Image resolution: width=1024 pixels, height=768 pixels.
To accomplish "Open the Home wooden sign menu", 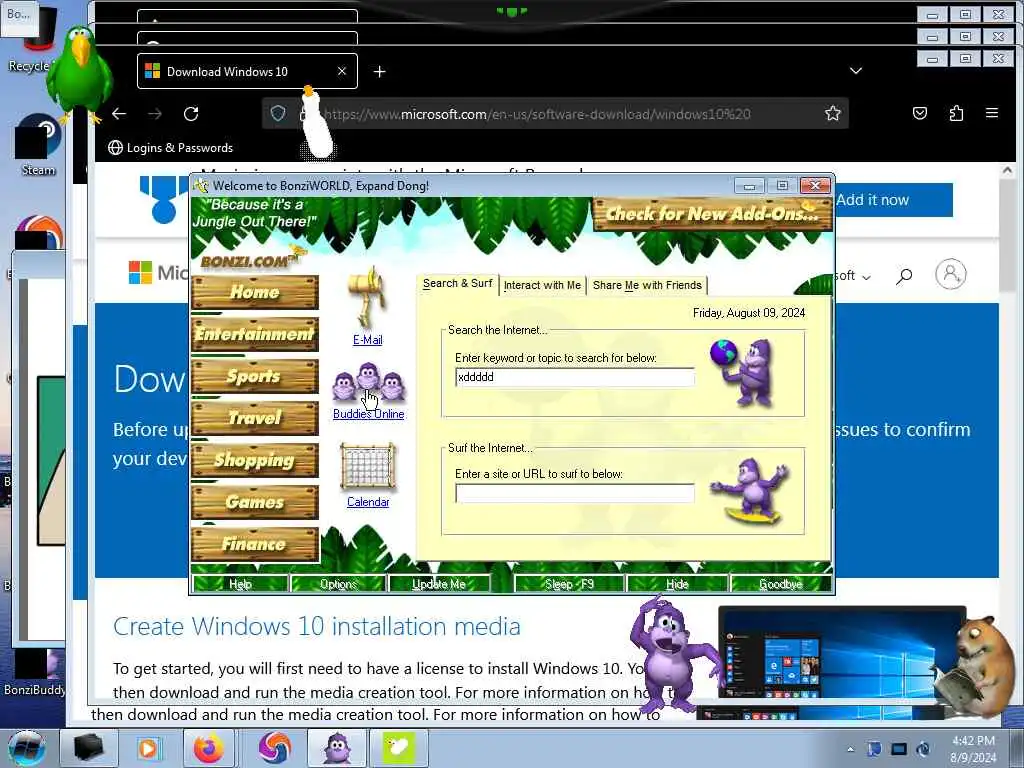I will (x=255, y=292).
